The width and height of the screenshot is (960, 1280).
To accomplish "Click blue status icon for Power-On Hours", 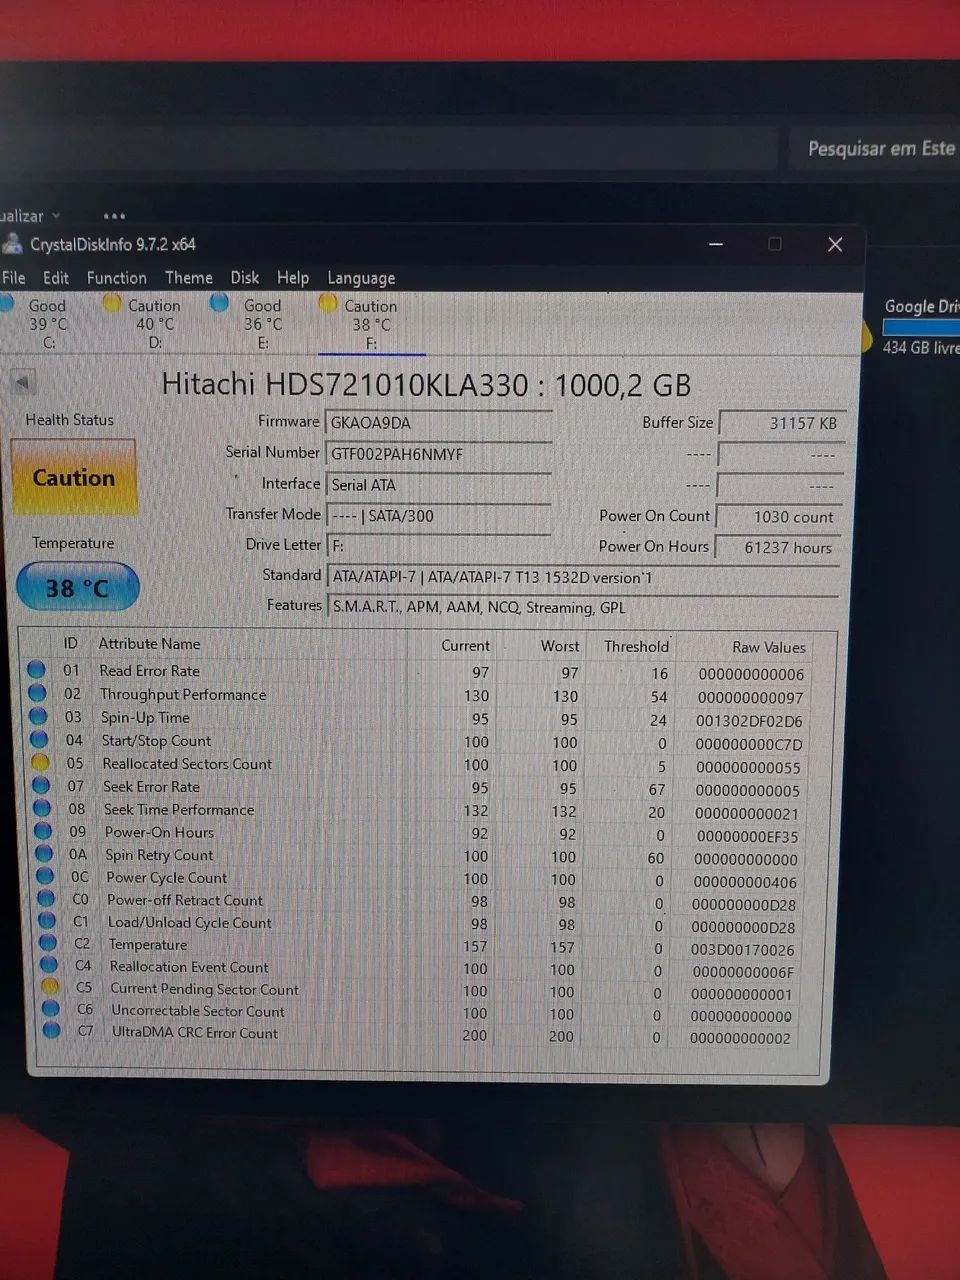I will (x=43, y=830).
